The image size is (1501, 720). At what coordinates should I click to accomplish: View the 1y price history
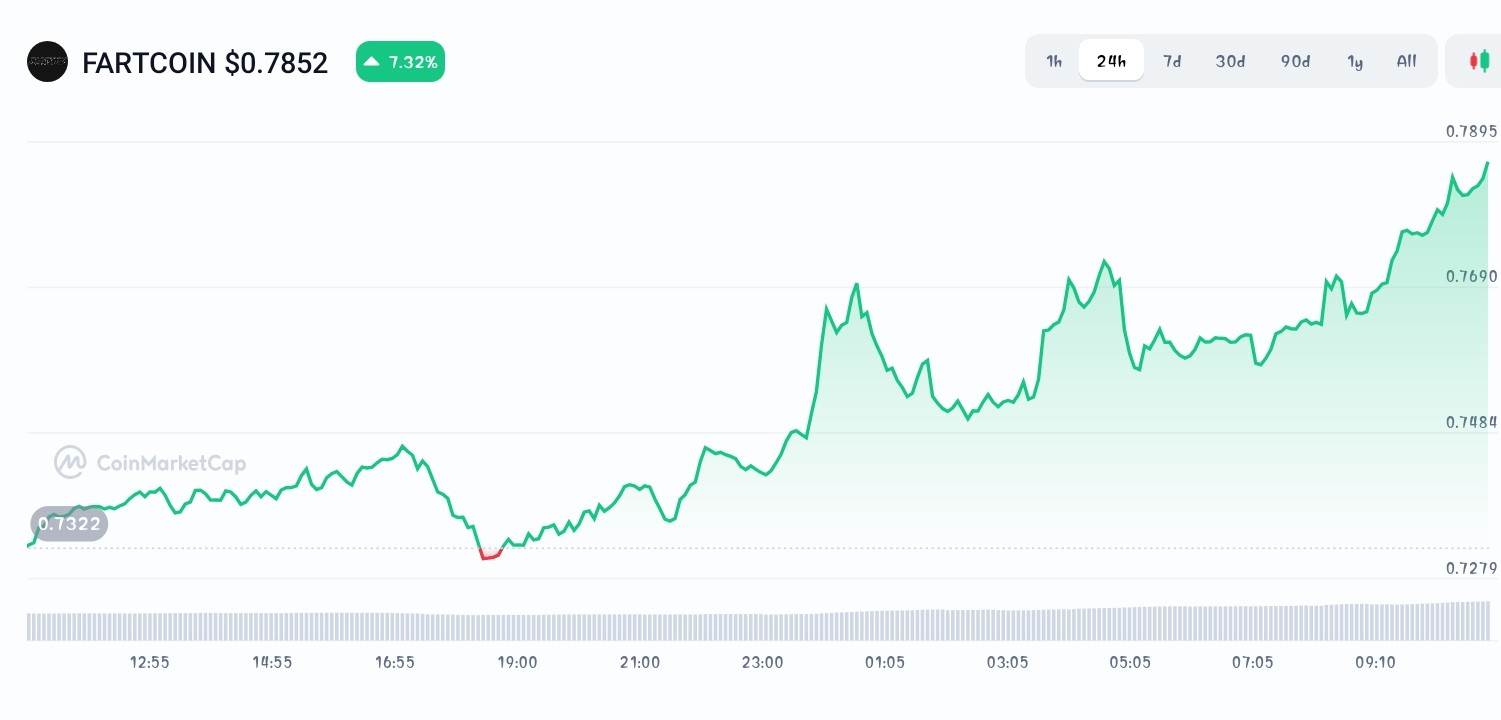(x=1356, y=61)
